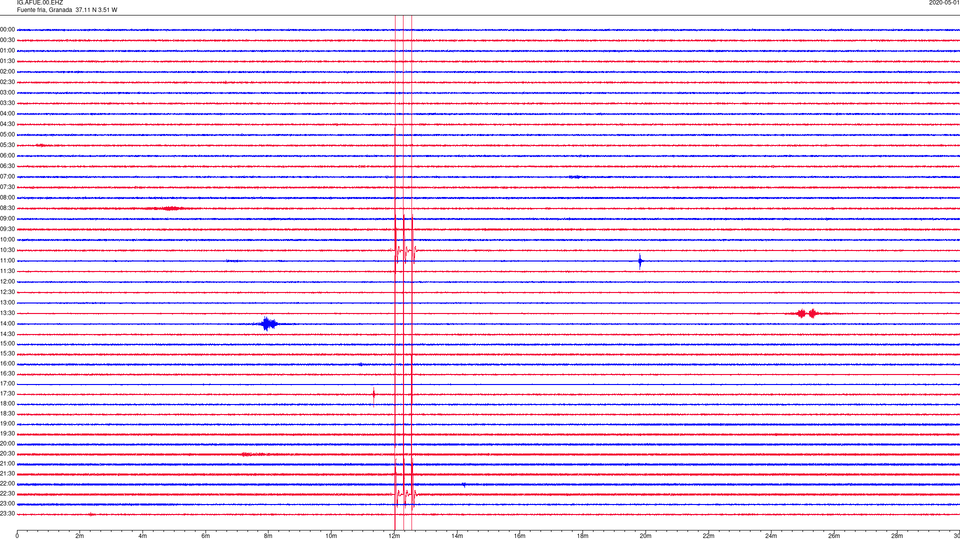Select the 15:00 trace time label

tap(8, 344)
